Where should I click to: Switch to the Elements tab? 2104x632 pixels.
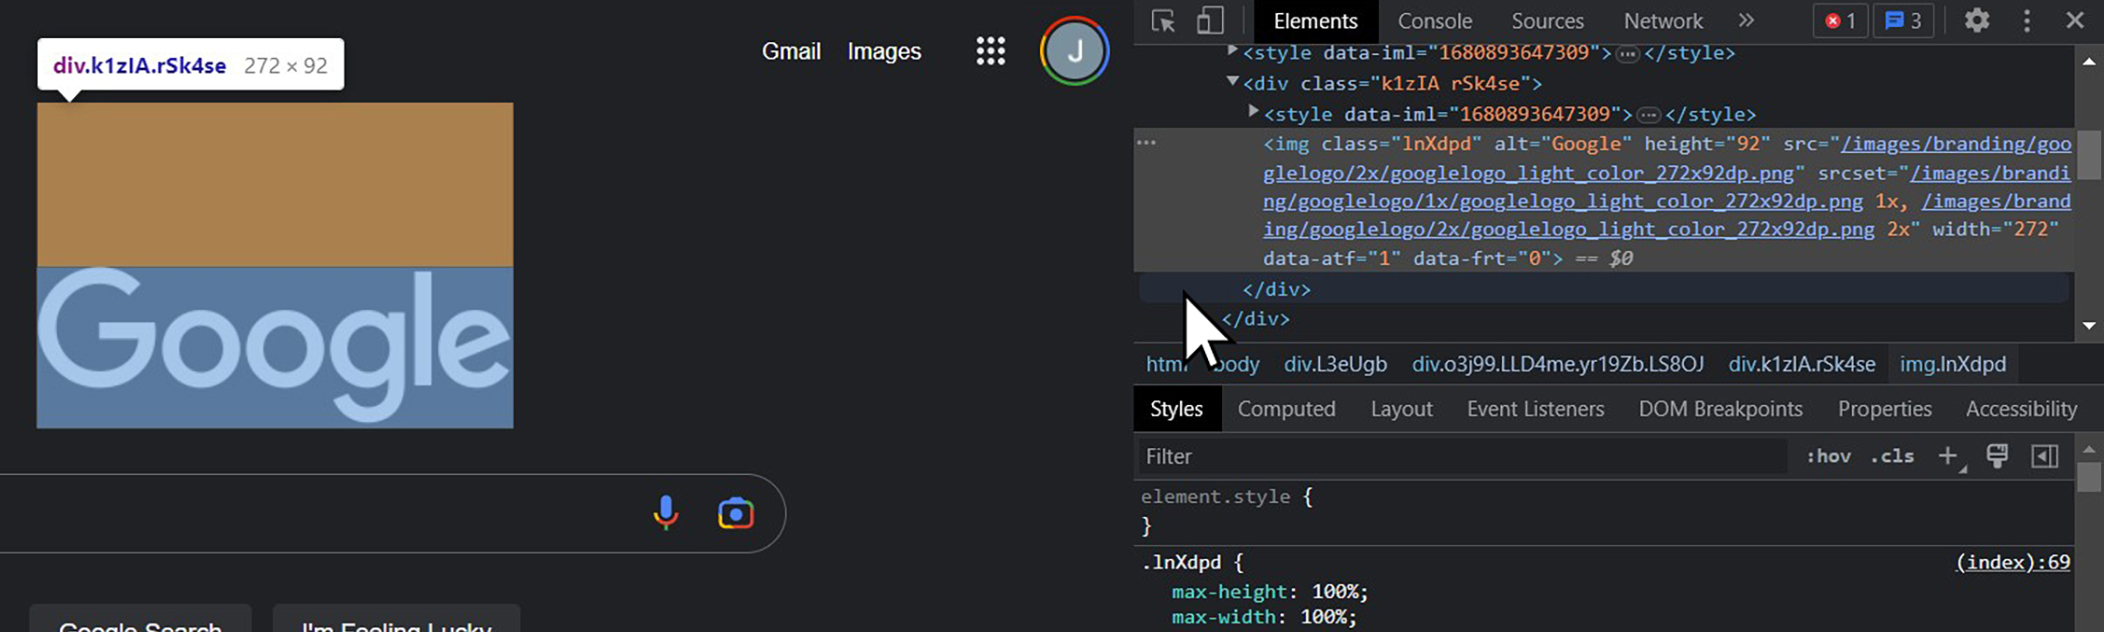pyautogui.click(x=1315, y=21)
